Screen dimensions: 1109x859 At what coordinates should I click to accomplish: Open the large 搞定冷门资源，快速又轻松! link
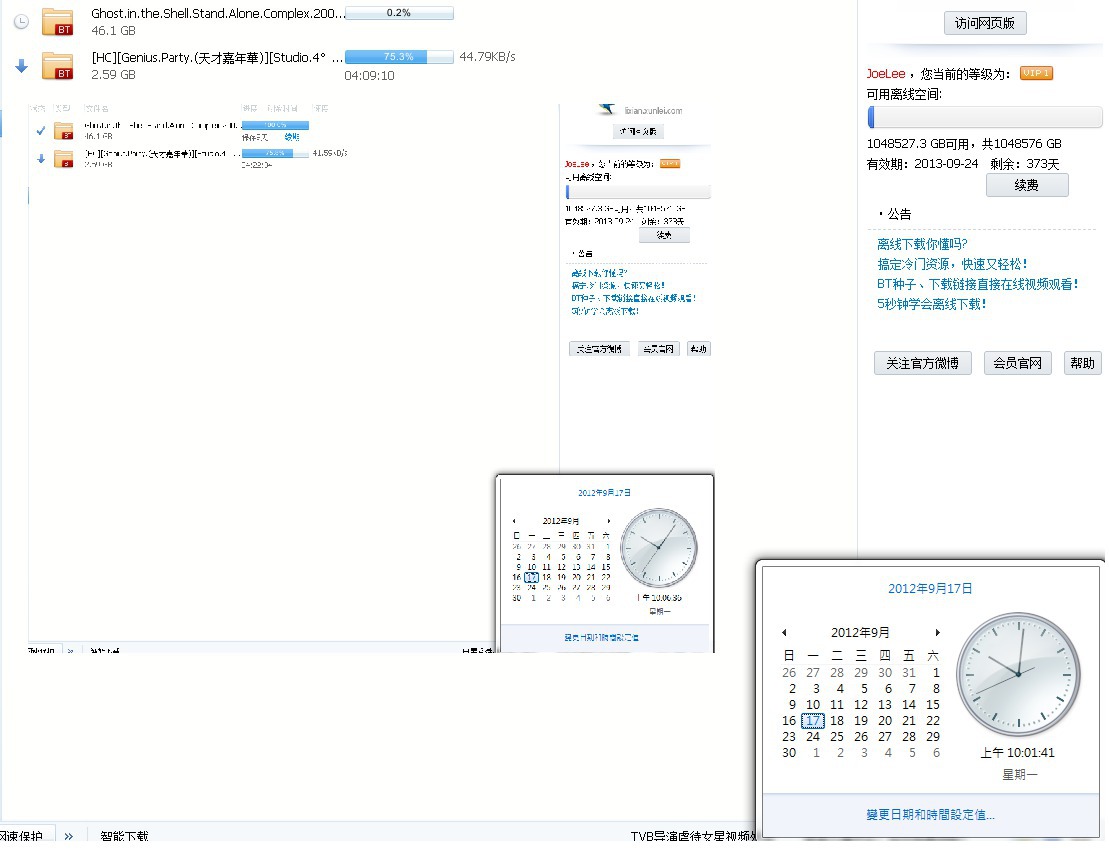[x=952, y=264]
